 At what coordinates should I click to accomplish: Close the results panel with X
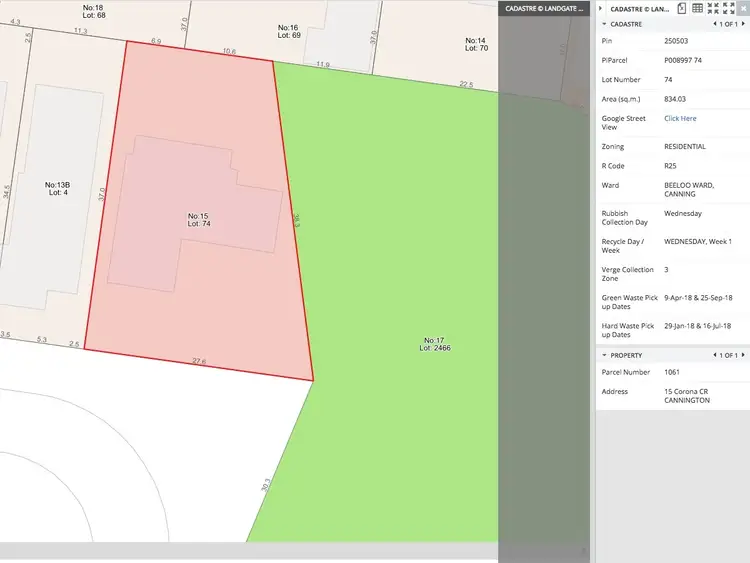click(x=743, y=8)
